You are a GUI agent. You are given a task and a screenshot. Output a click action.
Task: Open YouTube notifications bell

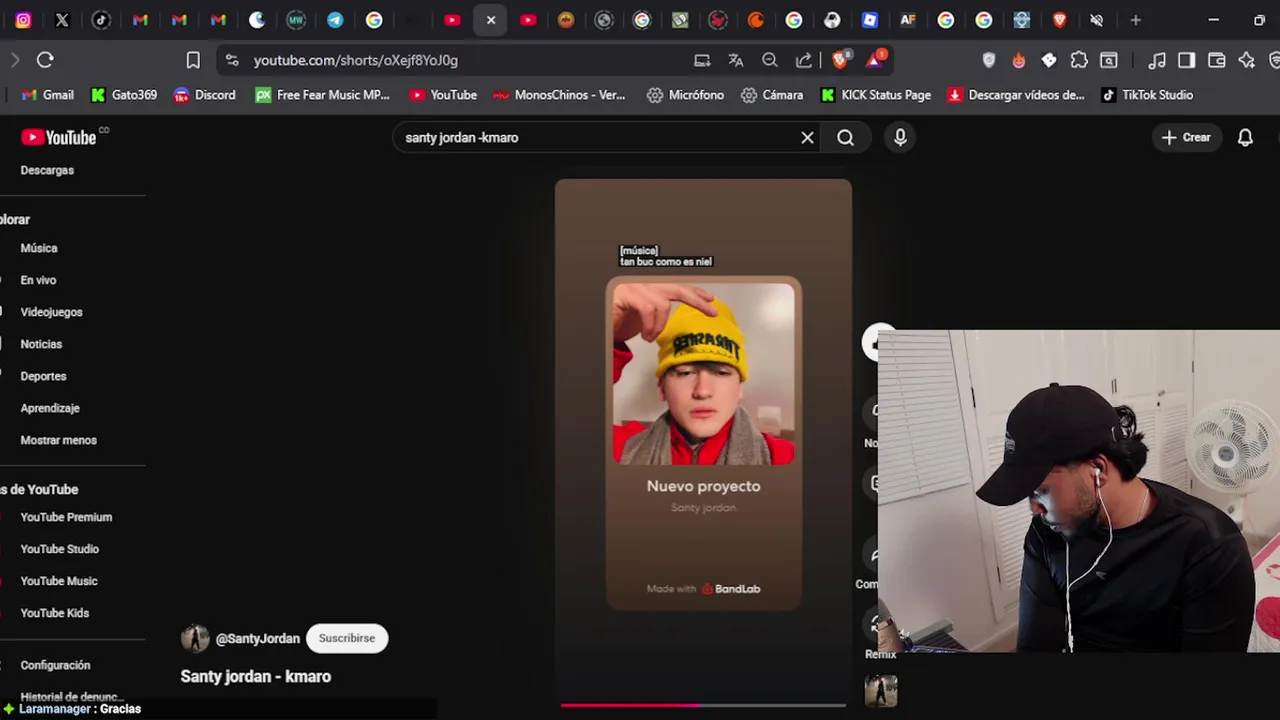pyautogui.click(x=1245, y=138)
